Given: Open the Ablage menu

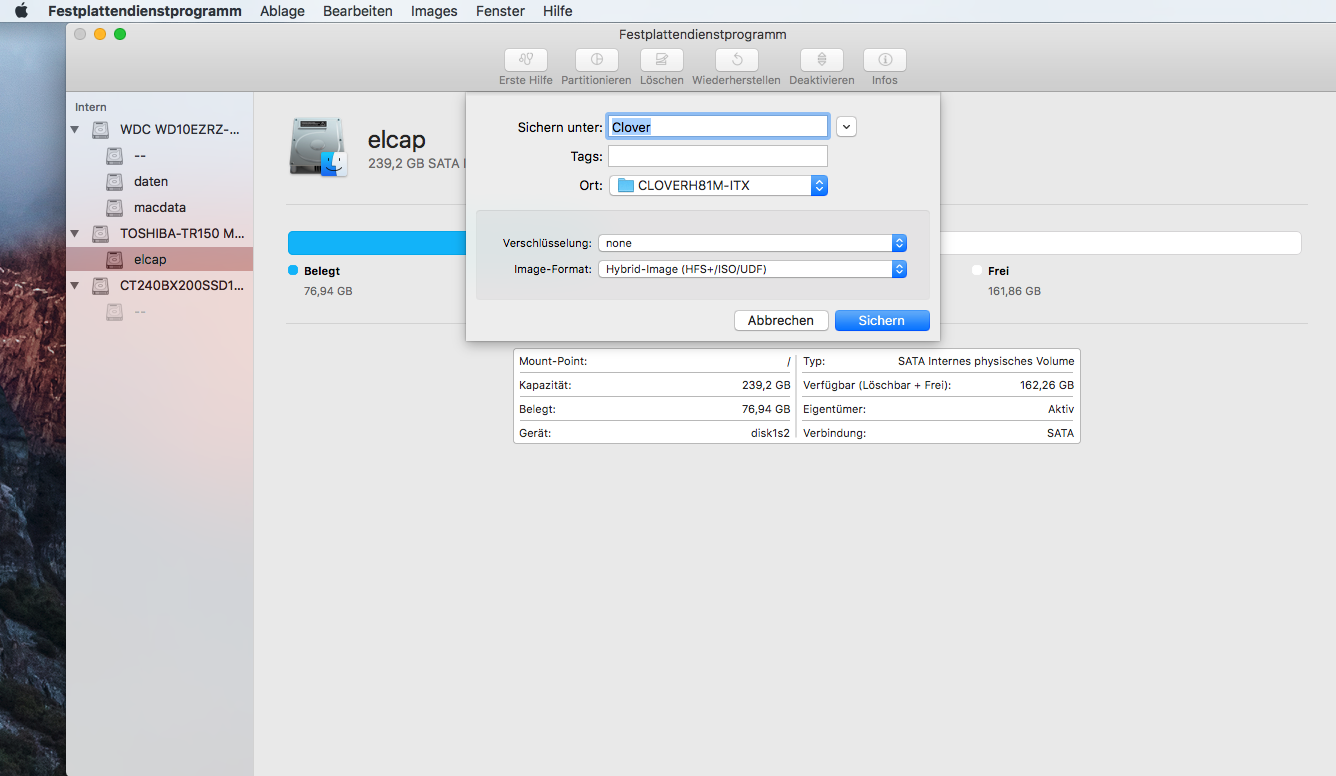Looking at the screenshot, I should coord(282,11).
